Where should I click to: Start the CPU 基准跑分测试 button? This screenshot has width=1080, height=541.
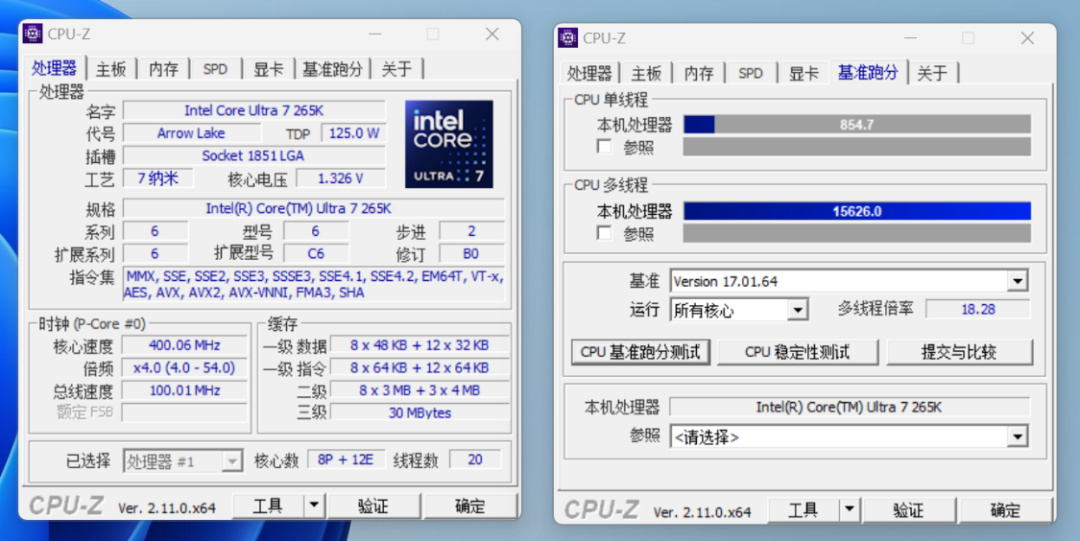coord(641,352)
